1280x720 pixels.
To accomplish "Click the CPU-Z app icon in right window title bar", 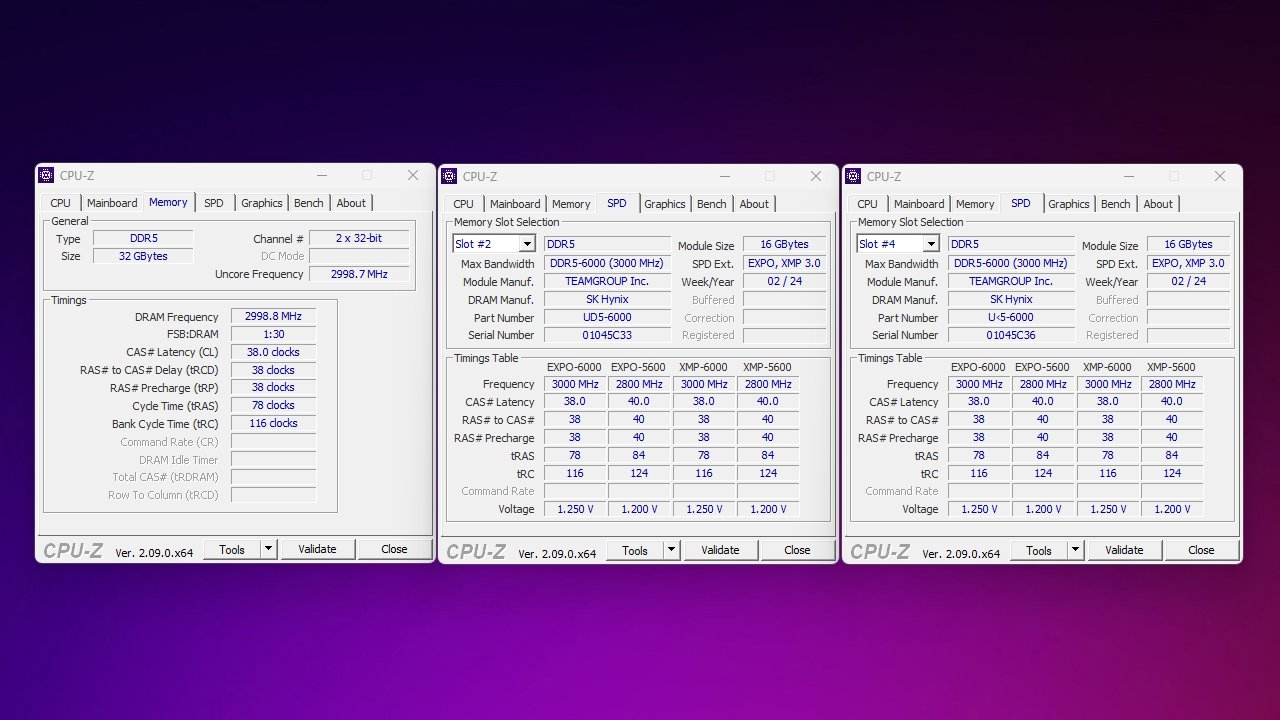I will tap(853, 176).
